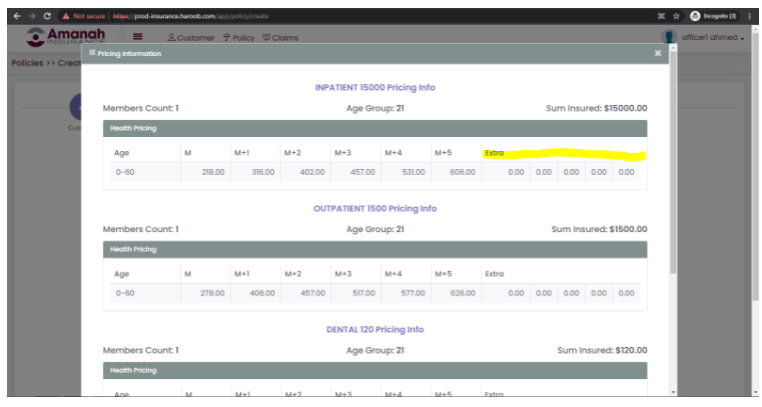Image resolution: width=762 pixels, height=407 pixels.
Task: Click the officer1 ahmed avatar icon
Action: pos(669,37)
